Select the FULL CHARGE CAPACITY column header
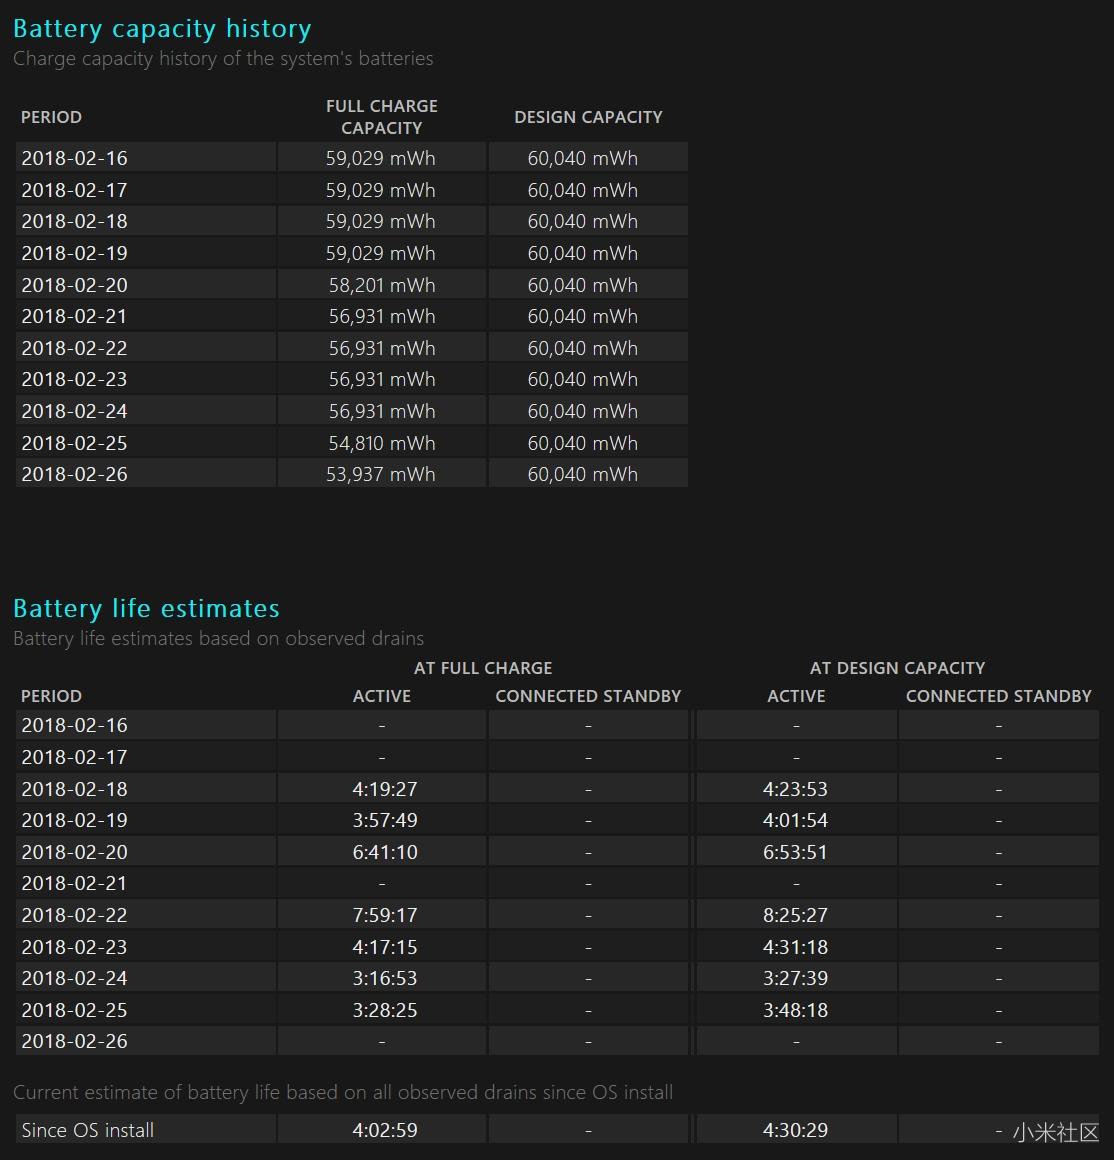This screenshot has width=1114, height=1160. (381, 117)
